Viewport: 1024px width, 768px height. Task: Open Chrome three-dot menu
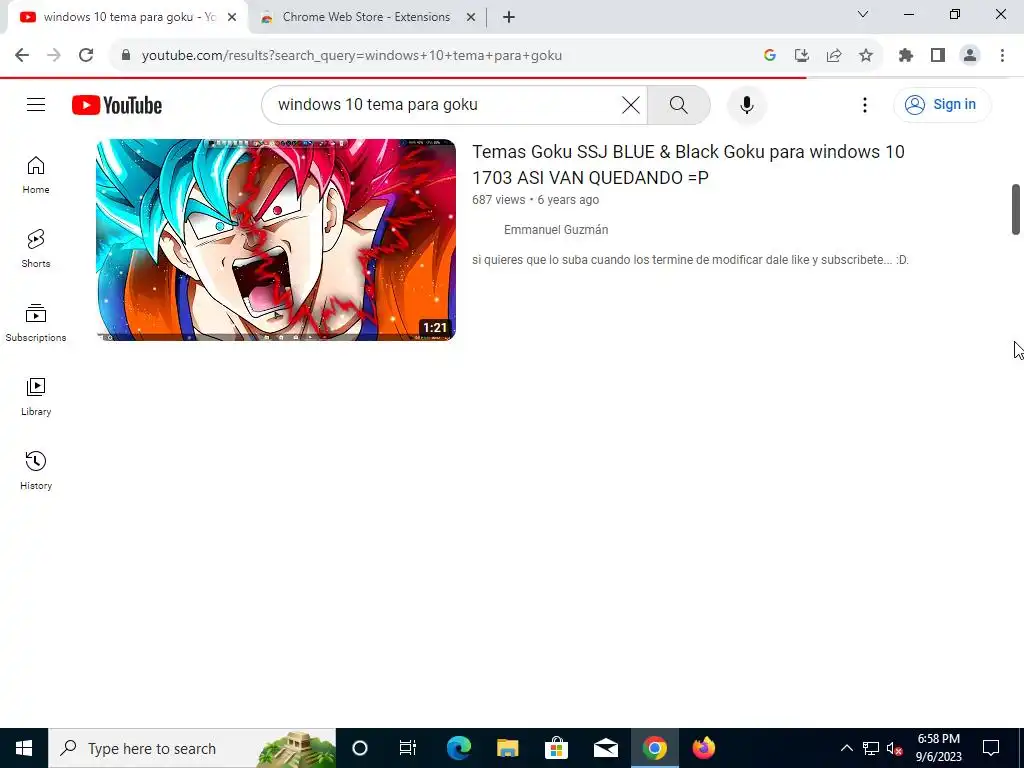(1002, 55)
